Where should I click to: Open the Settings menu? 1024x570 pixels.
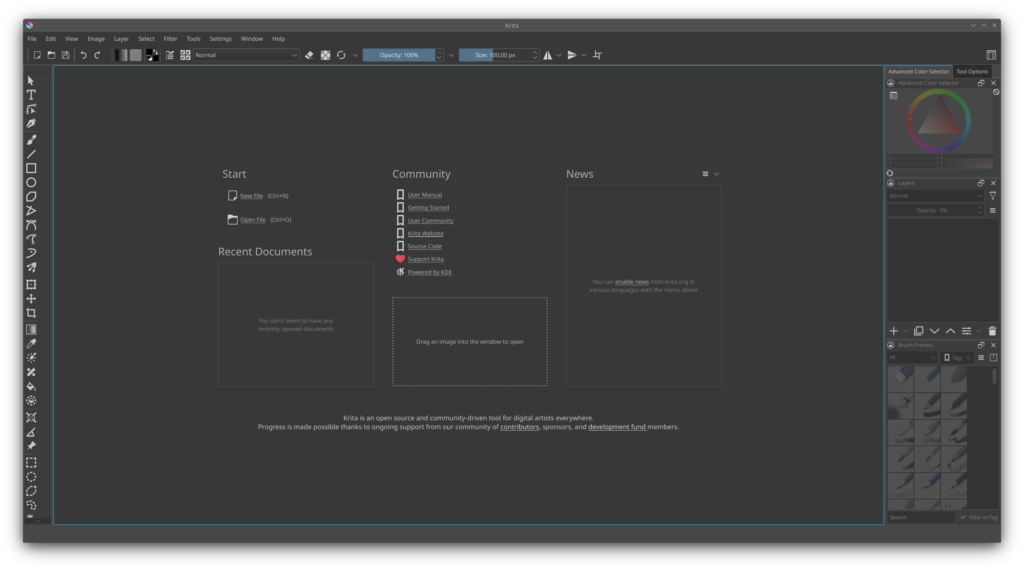221,39
